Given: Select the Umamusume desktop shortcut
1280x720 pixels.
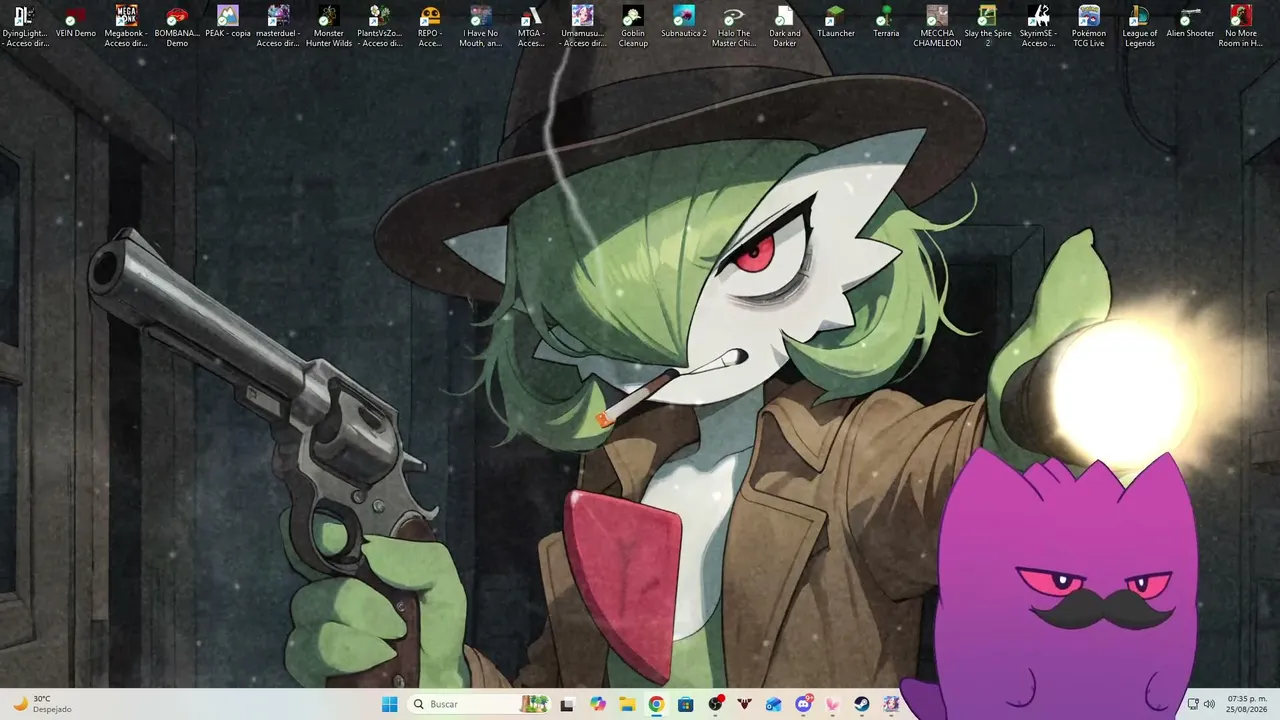Looking at the screenshot, I should (x=582, y=26).
